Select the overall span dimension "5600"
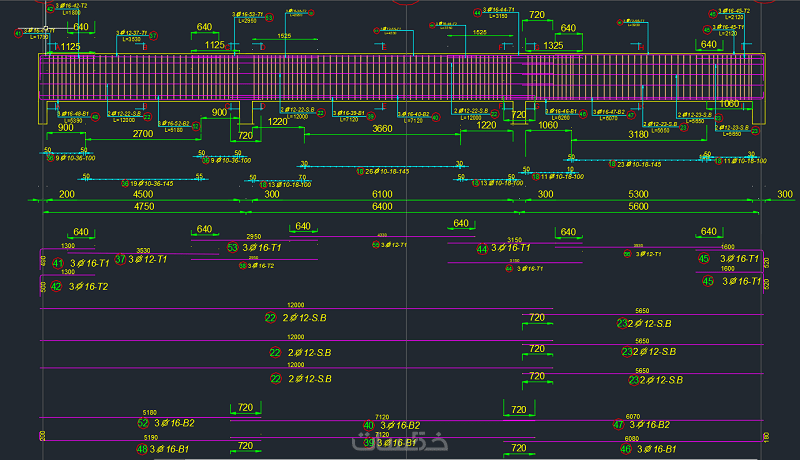Viewport: 800px width, 460px height. [638, 207]
